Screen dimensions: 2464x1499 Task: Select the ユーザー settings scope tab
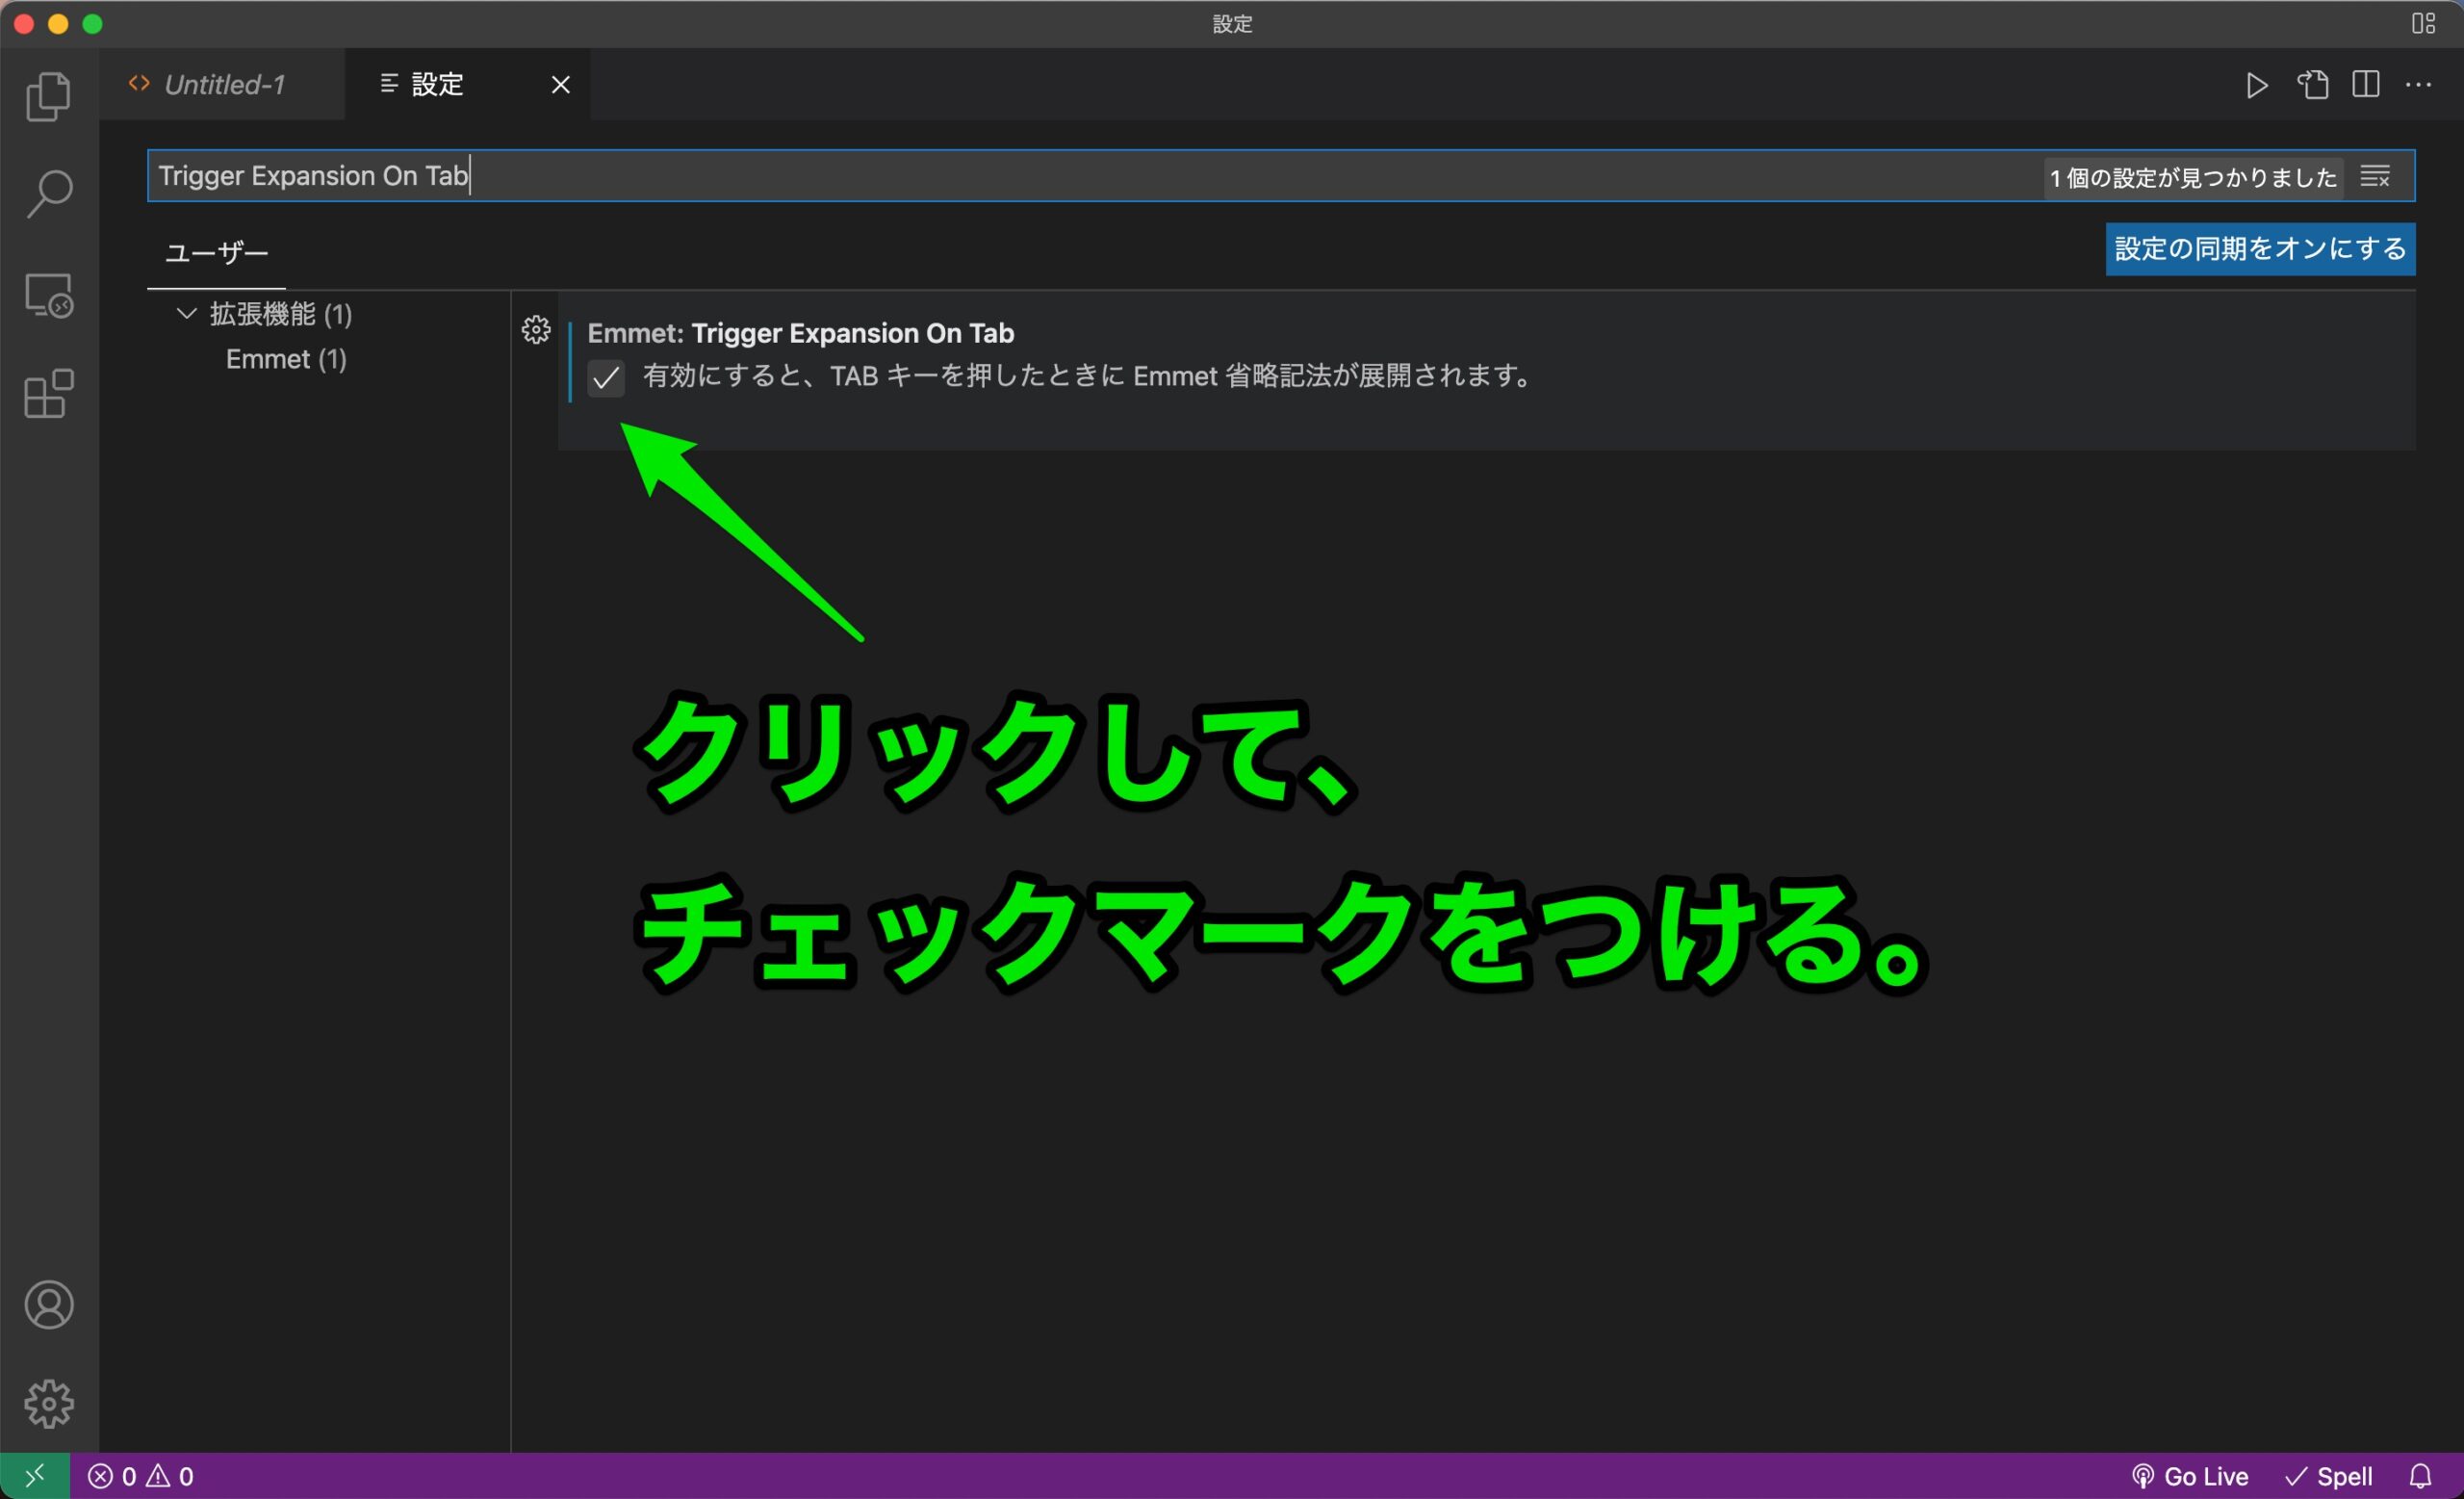point(216,253)
